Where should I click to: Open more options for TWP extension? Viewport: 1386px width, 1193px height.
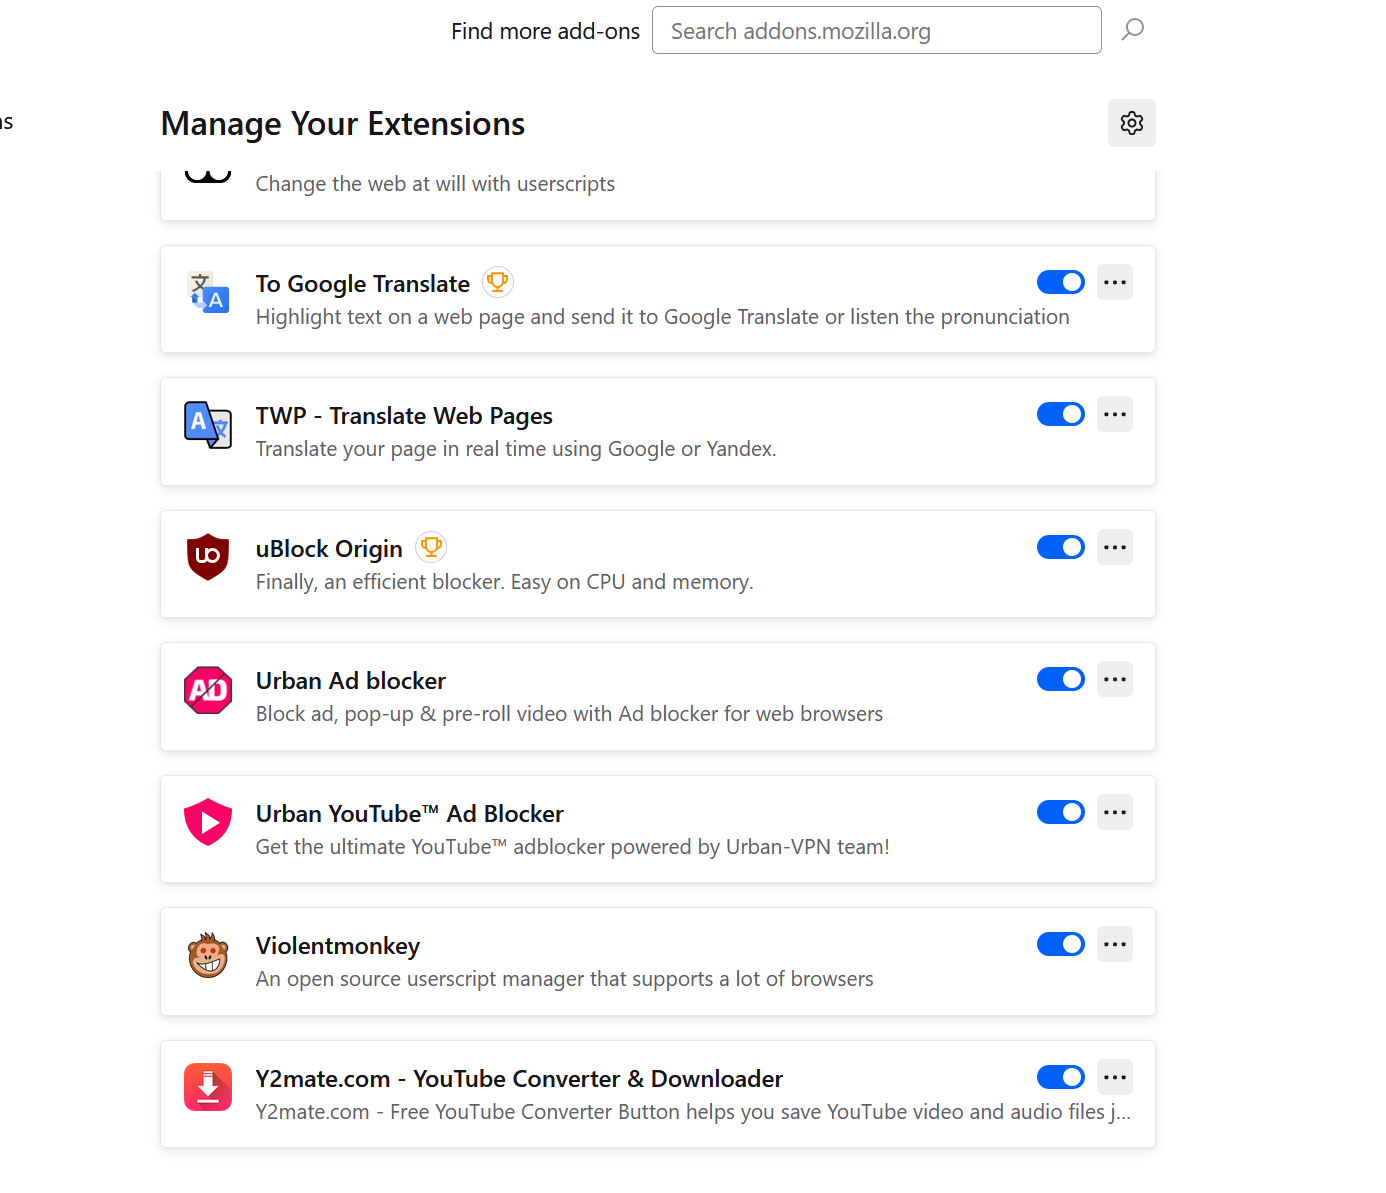(x=1114, y=414)
